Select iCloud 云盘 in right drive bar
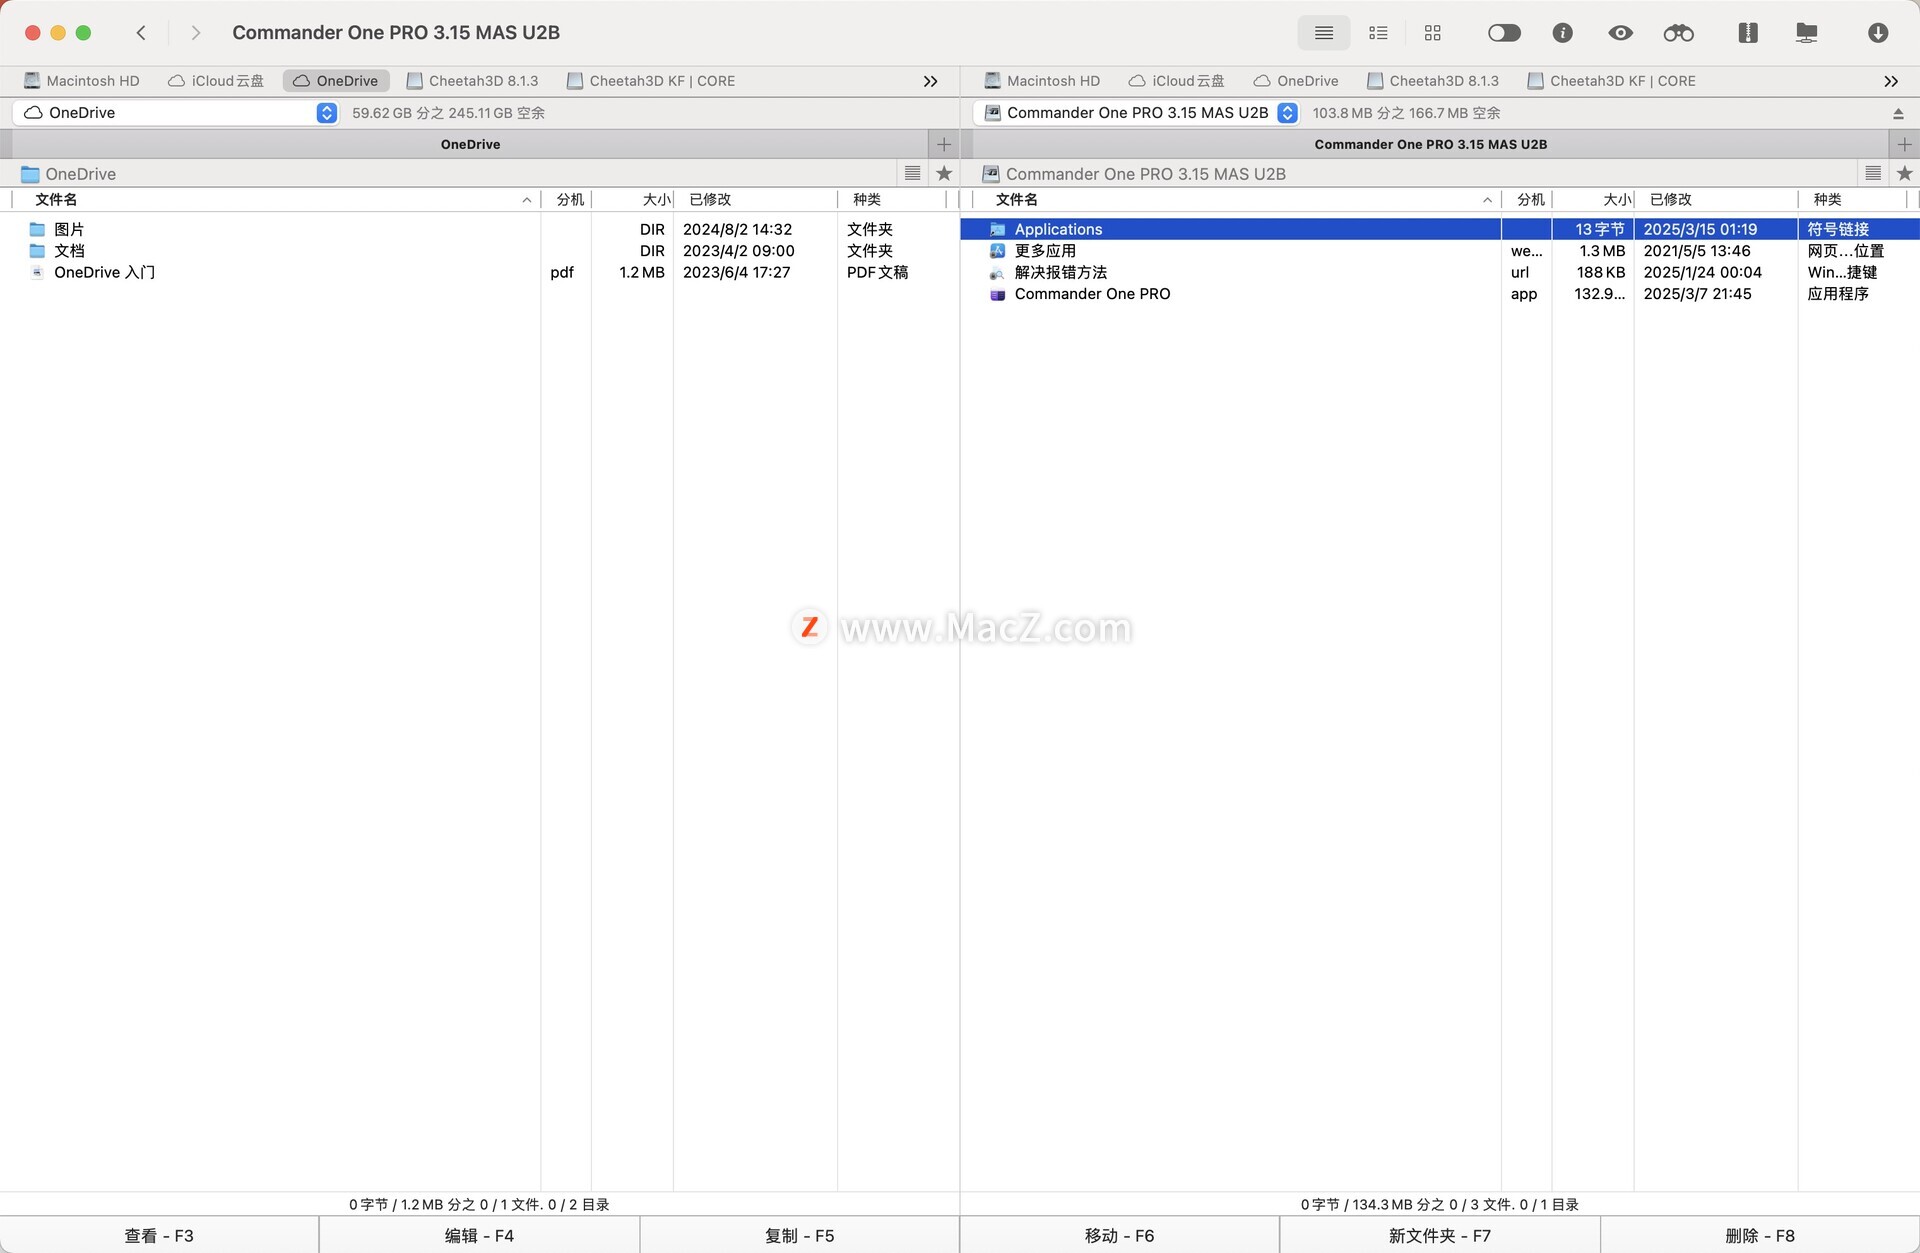 pos(1176,81)
